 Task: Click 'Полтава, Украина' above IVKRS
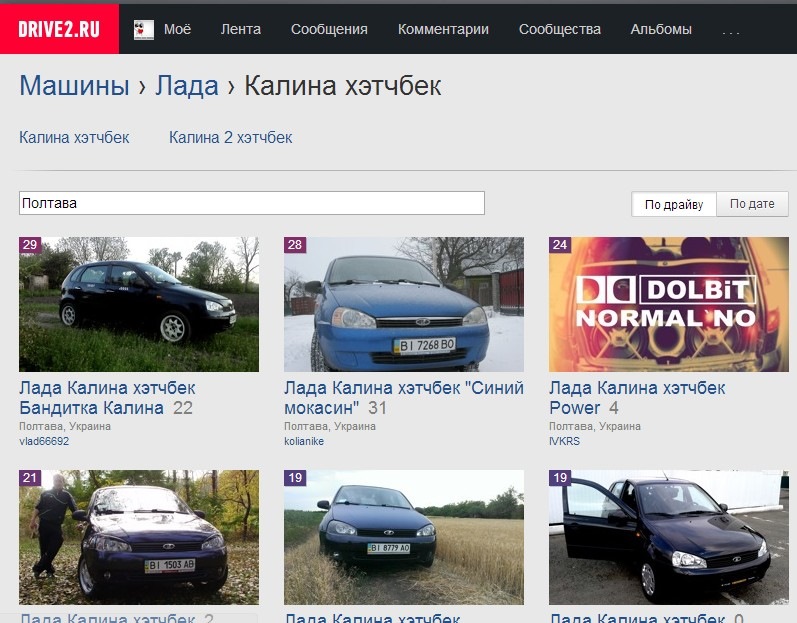click(x=595, y=426)
